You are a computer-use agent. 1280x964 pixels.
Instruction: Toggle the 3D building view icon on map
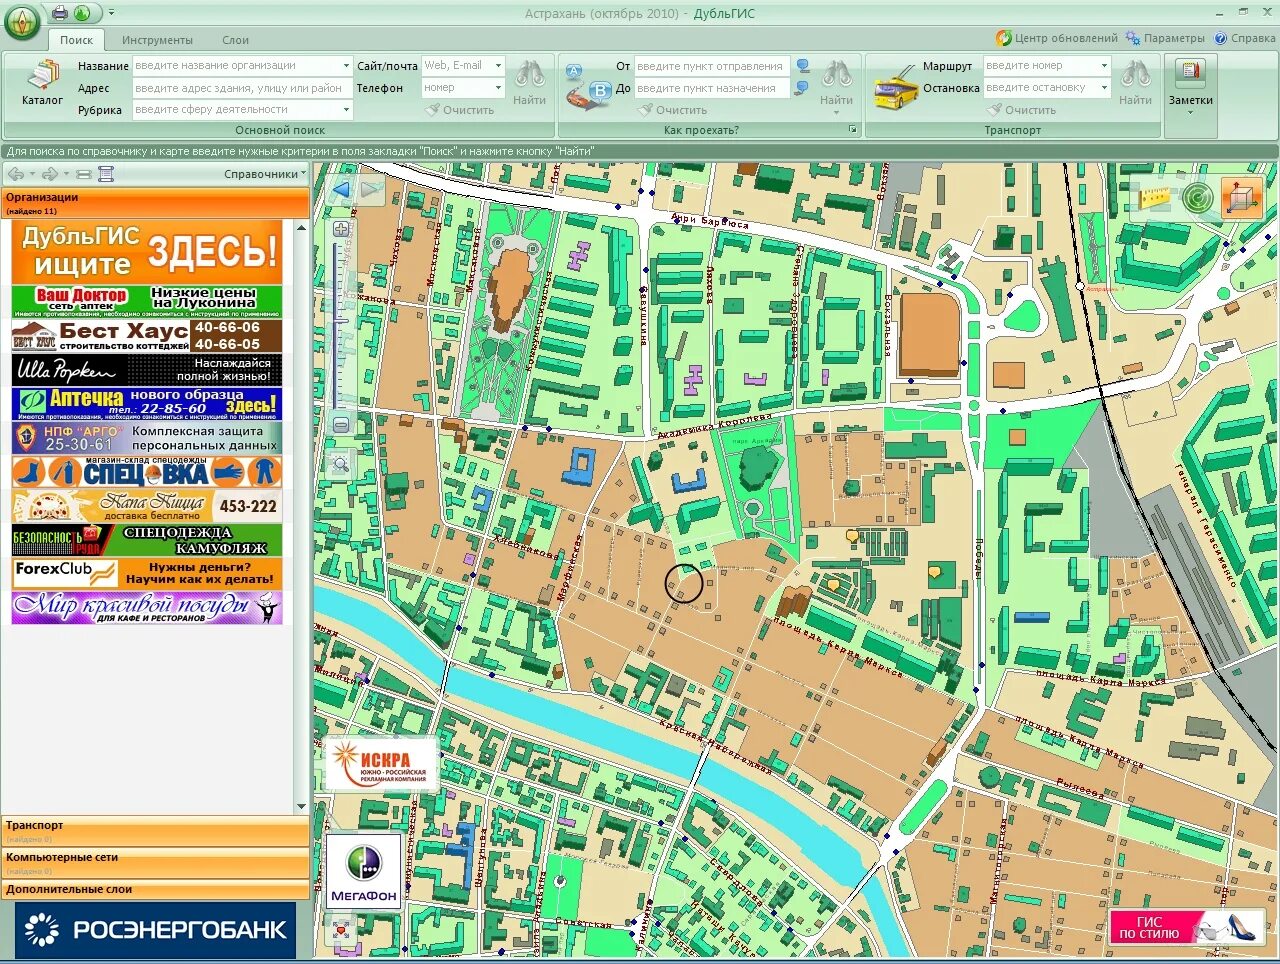click(1242, 198)
